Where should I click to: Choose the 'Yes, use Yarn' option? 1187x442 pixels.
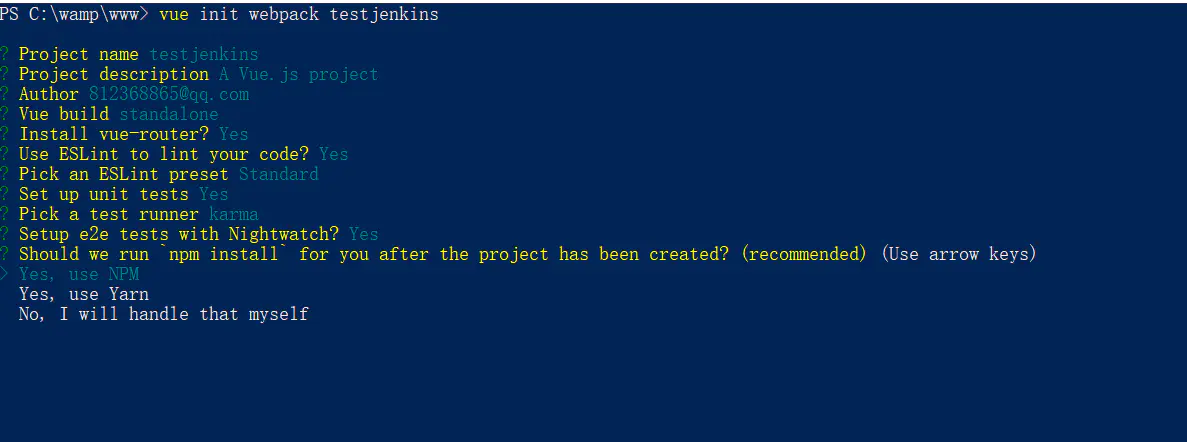click(x=83, y=294)
